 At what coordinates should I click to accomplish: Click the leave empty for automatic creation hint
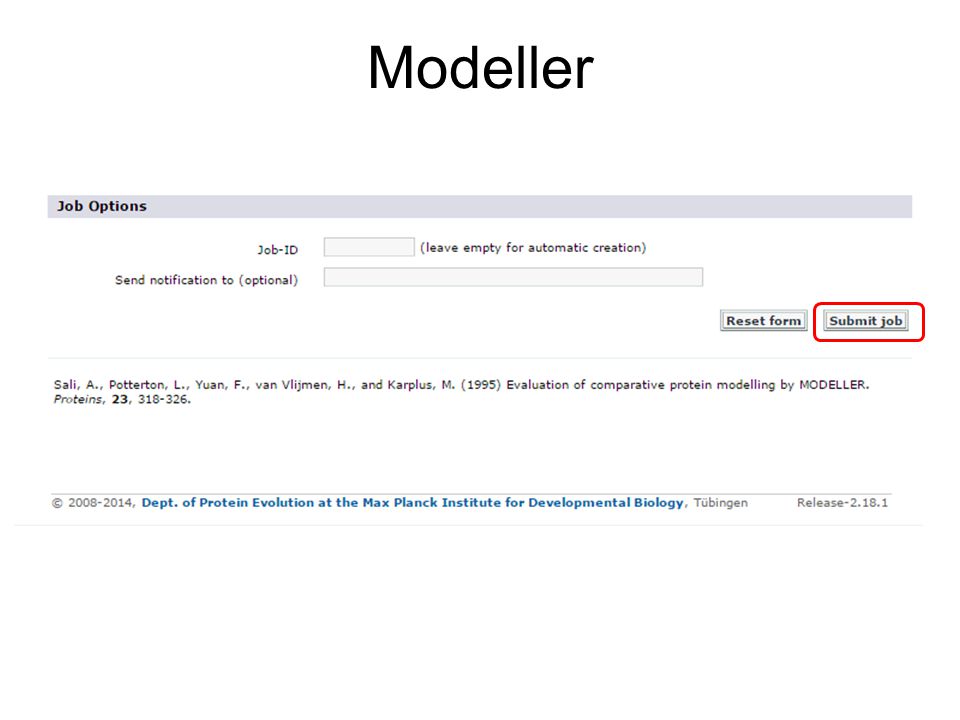pos(533,247)
